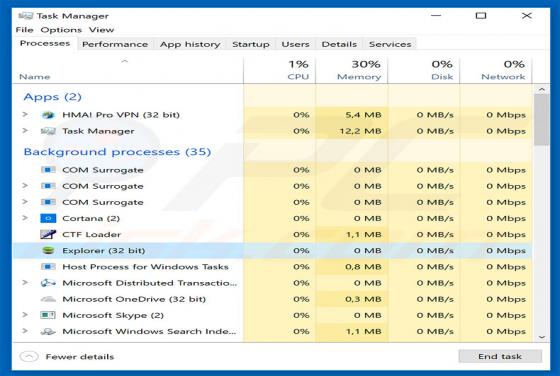The height and width of the screenshot is (376, 560).
Task: Expand the Microsoft Skype (2) group
Action: [x=25, y=315]
